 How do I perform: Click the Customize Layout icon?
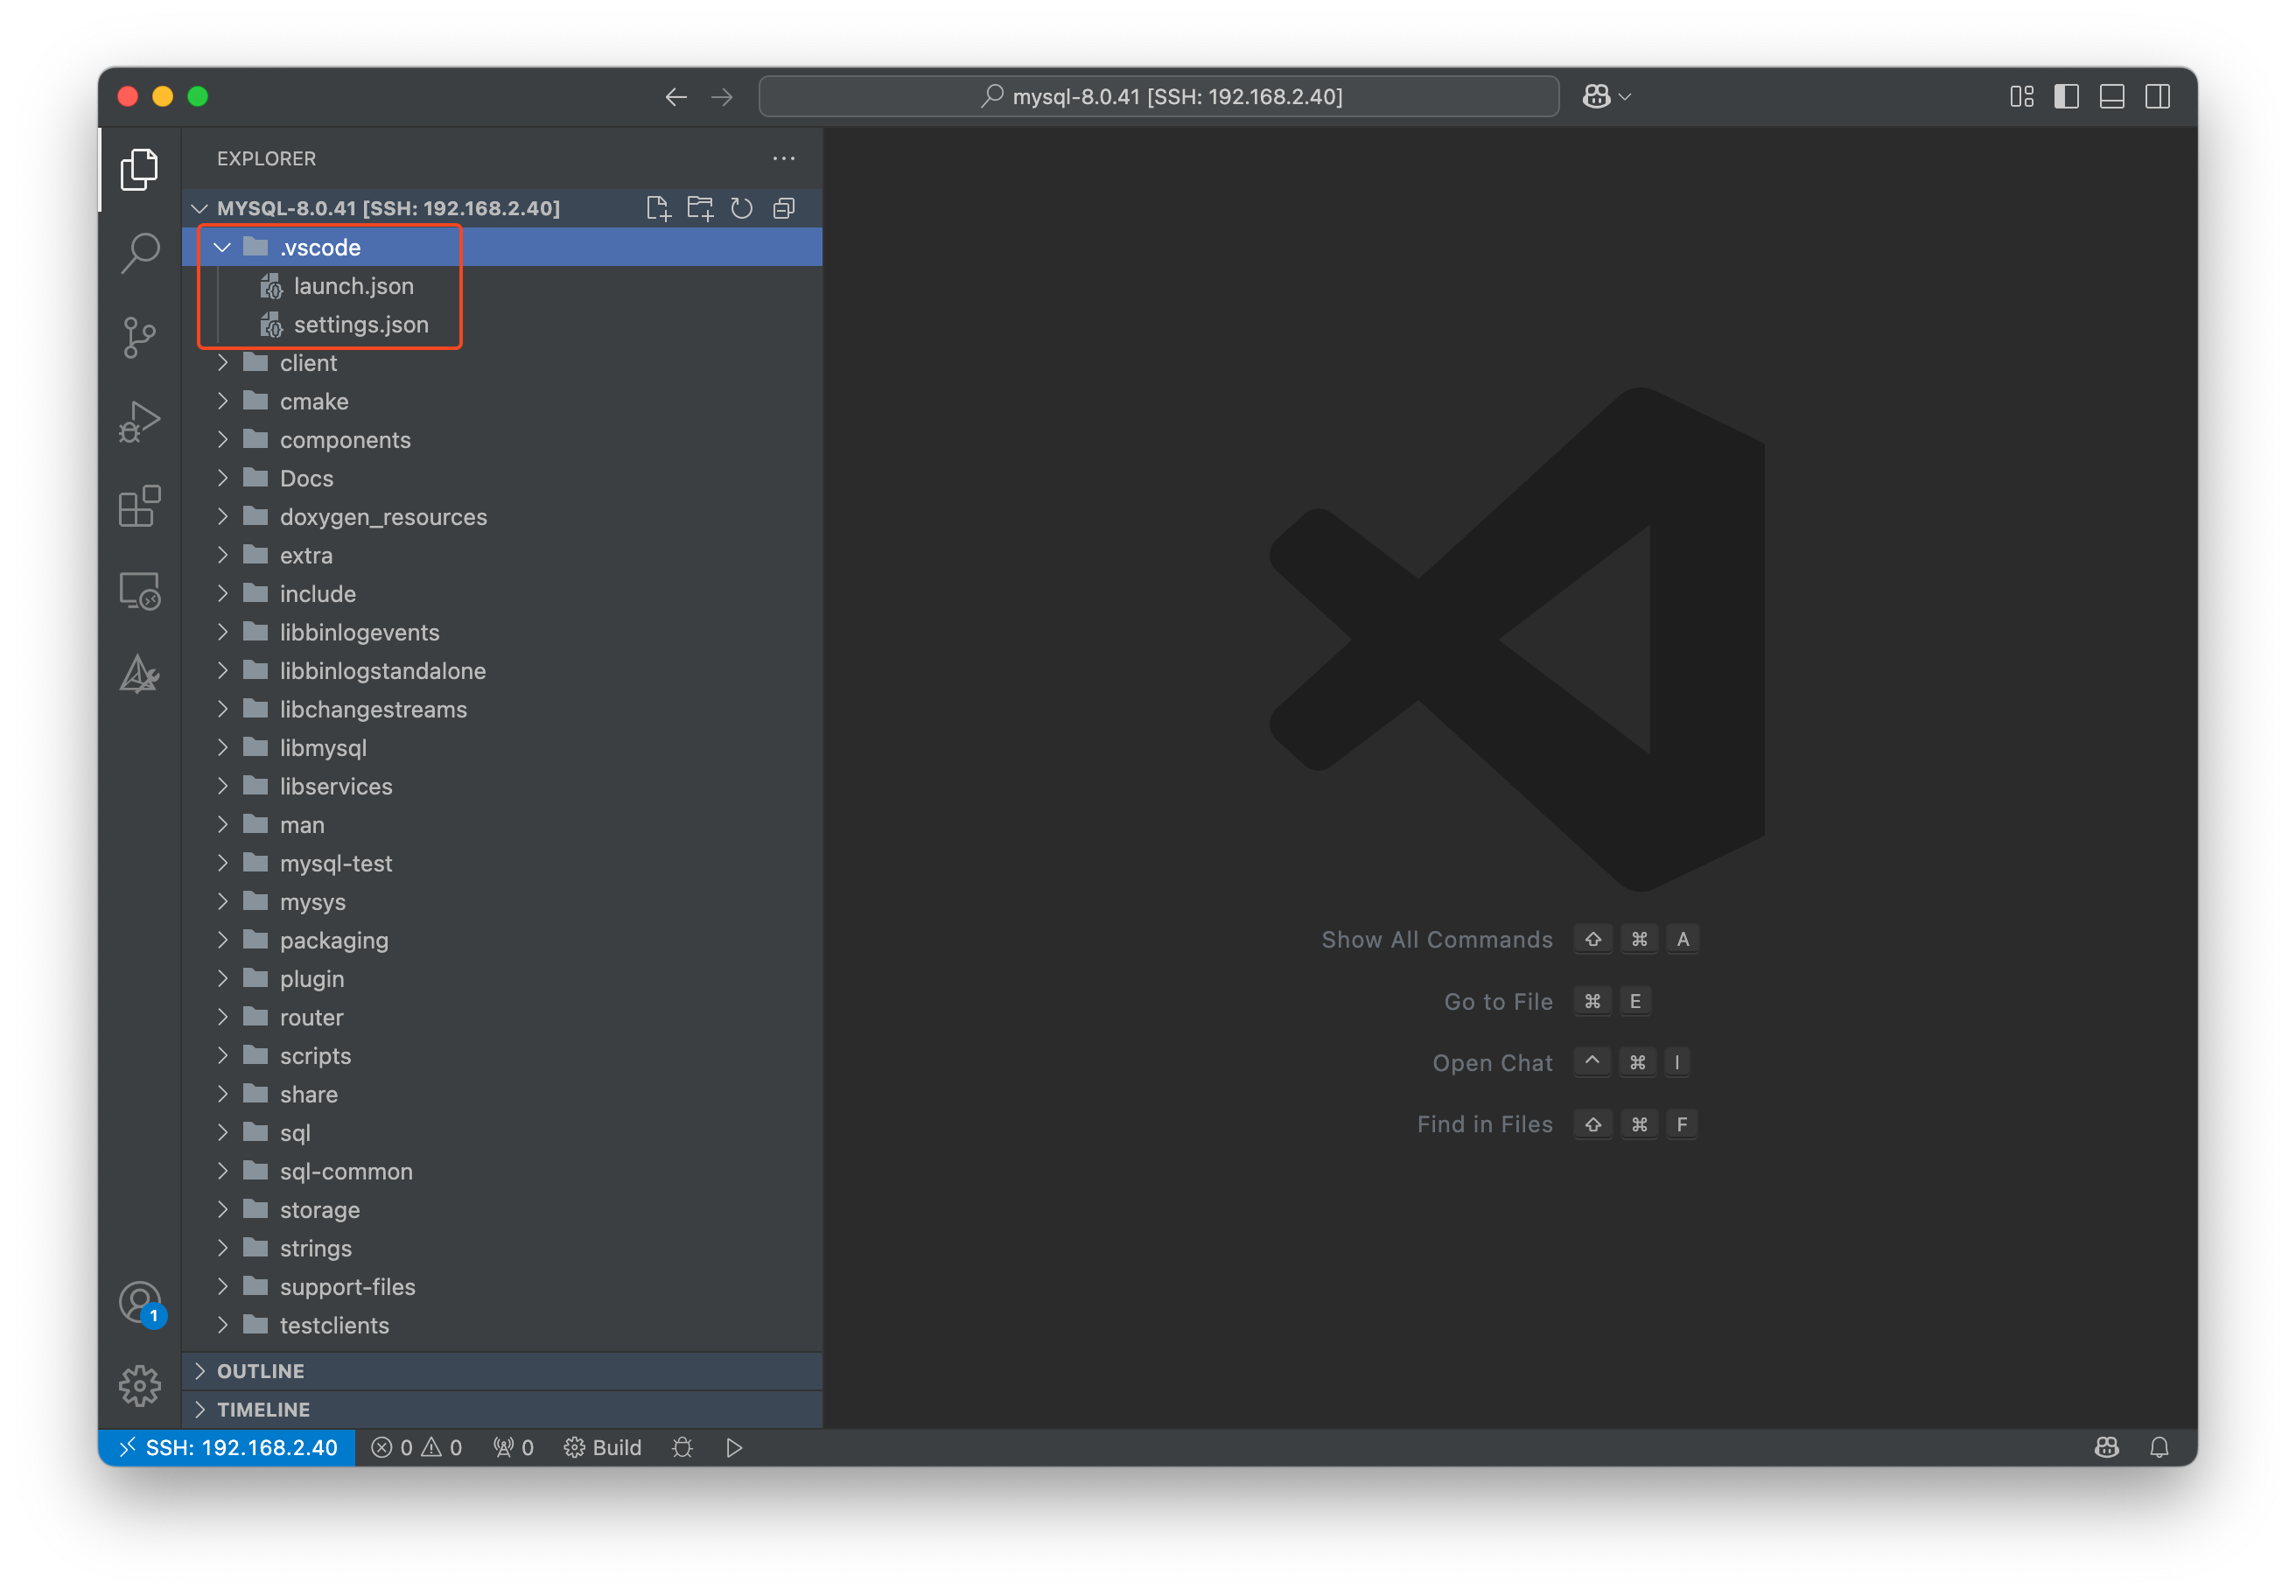2022,96
